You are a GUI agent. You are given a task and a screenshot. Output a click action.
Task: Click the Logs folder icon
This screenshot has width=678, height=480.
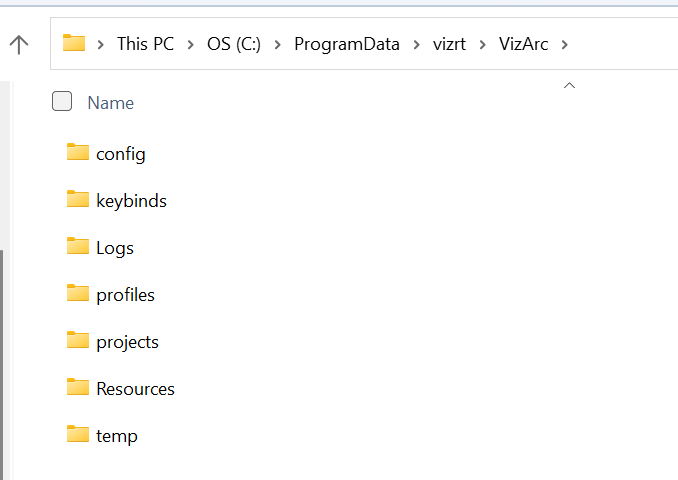click(x=78, y=247)
